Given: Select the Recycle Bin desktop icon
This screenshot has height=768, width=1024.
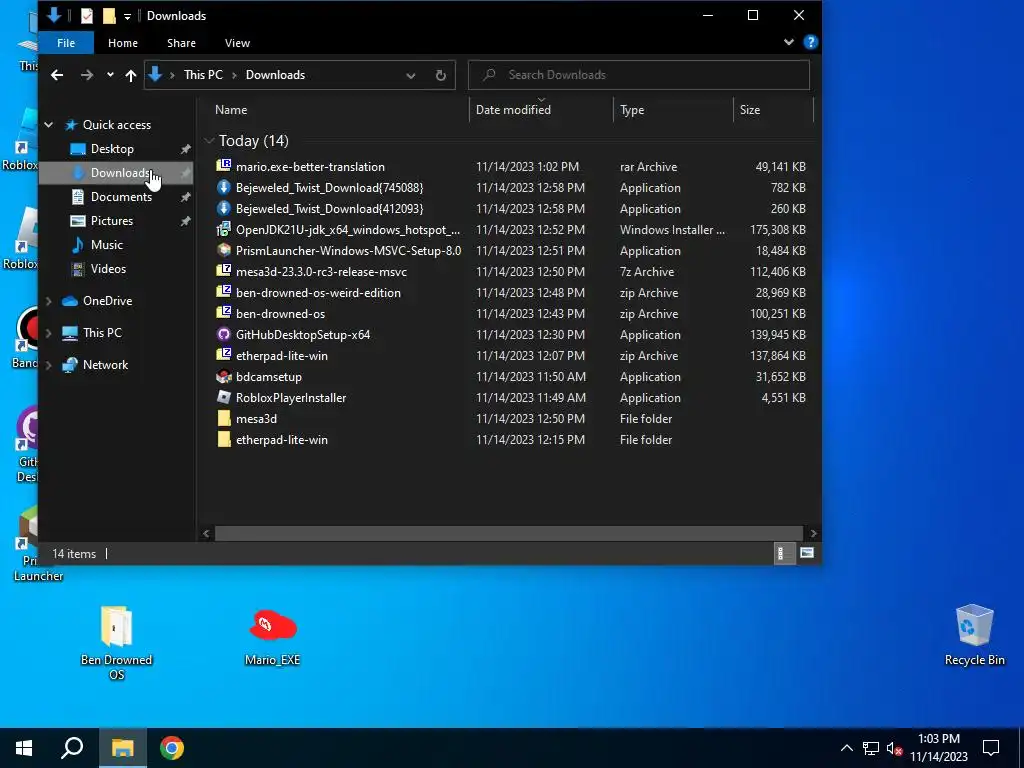Looking at the screenshot, I should point(974,635).
